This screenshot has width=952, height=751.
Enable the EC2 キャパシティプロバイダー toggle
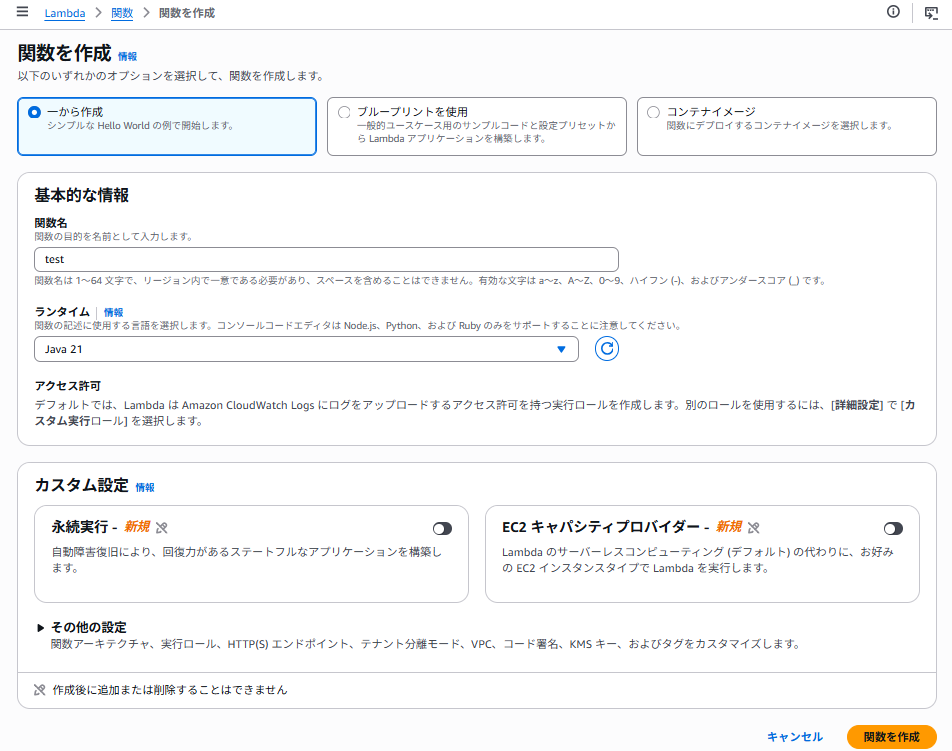[893, 528]
